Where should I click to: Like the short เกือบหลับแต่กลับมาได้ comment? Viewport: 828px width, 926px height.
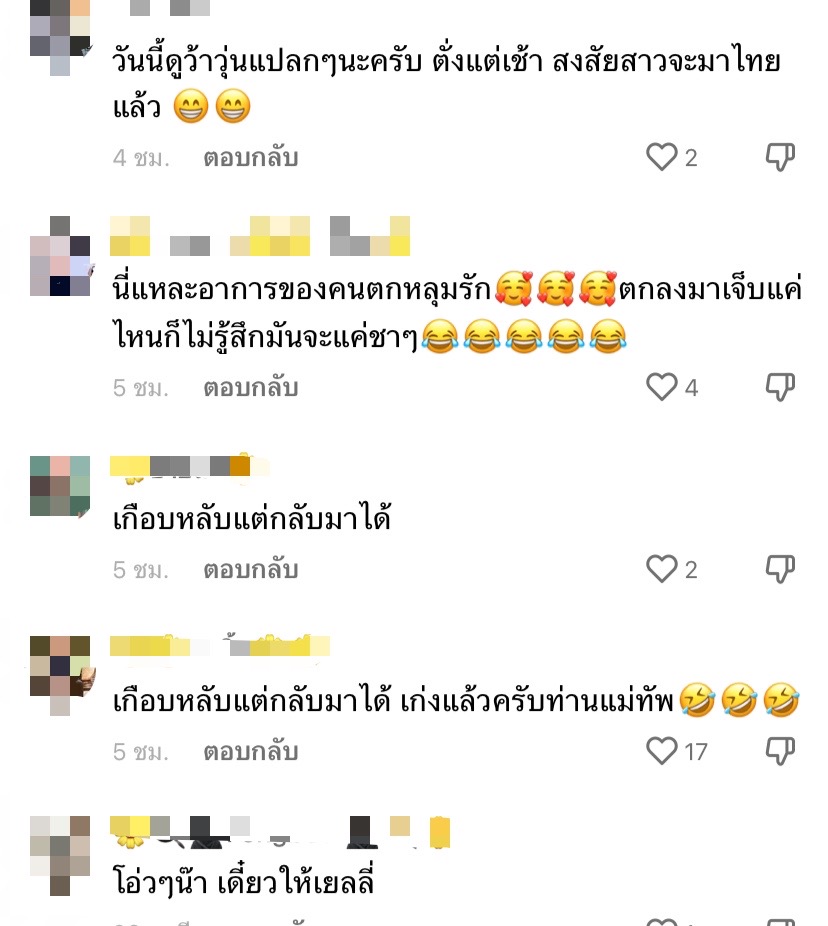point(661,569)
